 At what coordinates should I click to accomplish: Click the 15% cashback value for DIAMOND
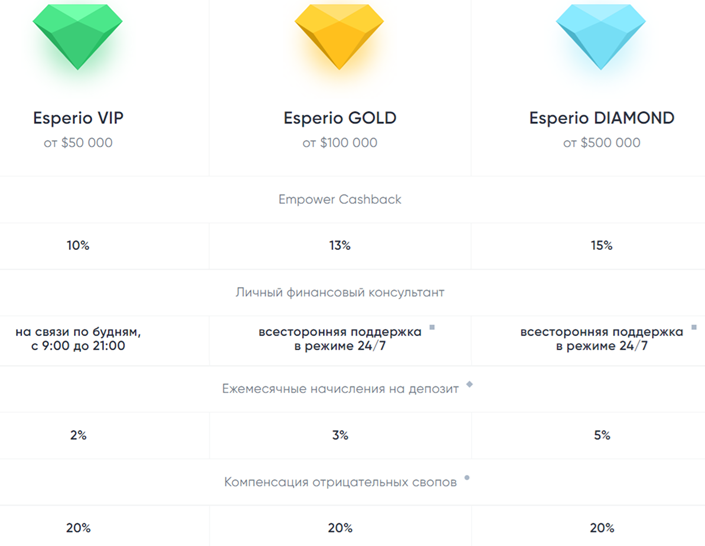coord(602,245)
